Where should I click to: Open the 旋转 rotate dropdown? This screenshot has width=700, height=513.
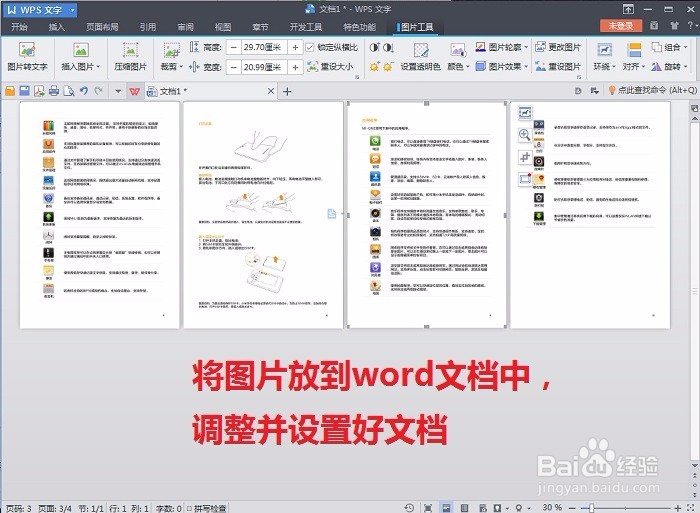point(670,67)
